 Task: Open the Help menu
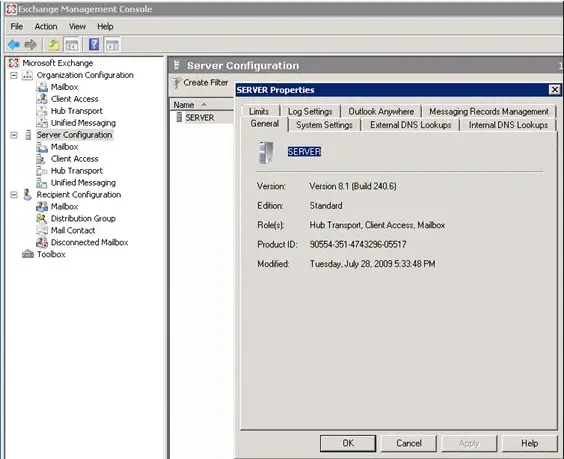[105, 27]
